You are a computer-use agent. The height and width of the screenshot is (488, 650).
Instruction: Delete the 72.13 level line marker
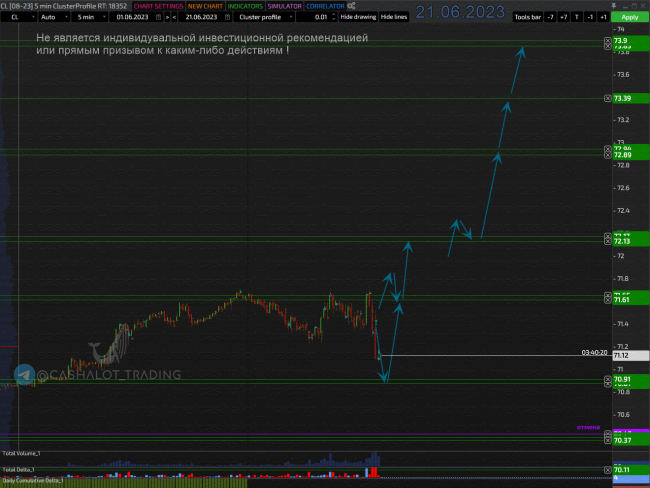click(x=607, y=241)
